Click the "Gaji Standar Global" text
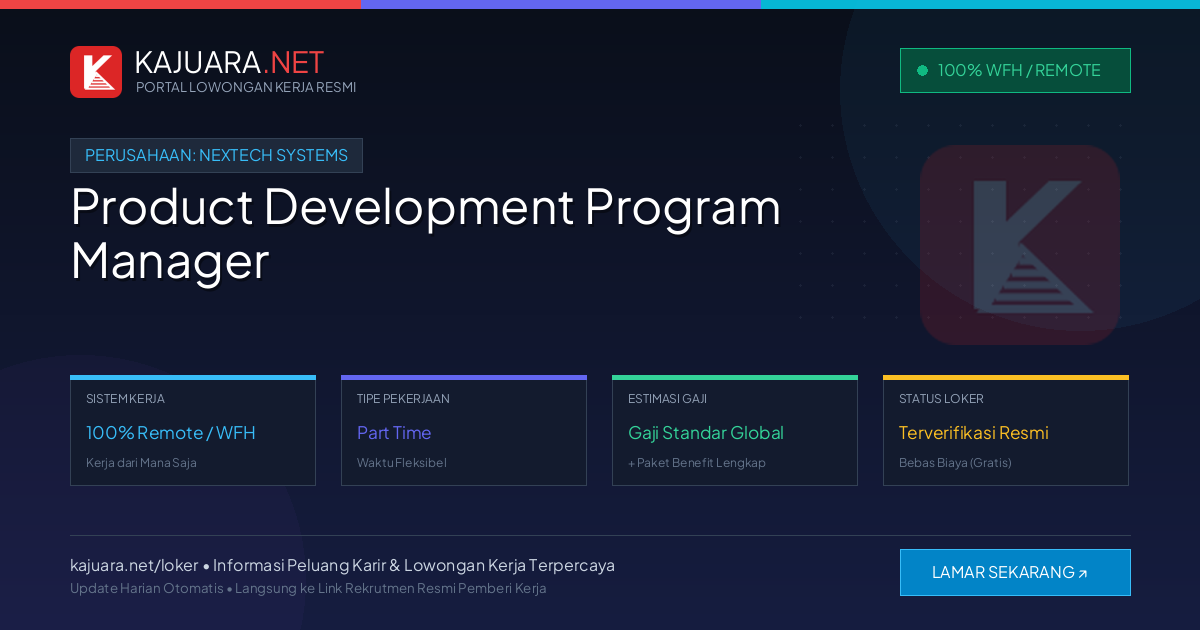This screenshot has width=1200, height=630. (706, 433)
